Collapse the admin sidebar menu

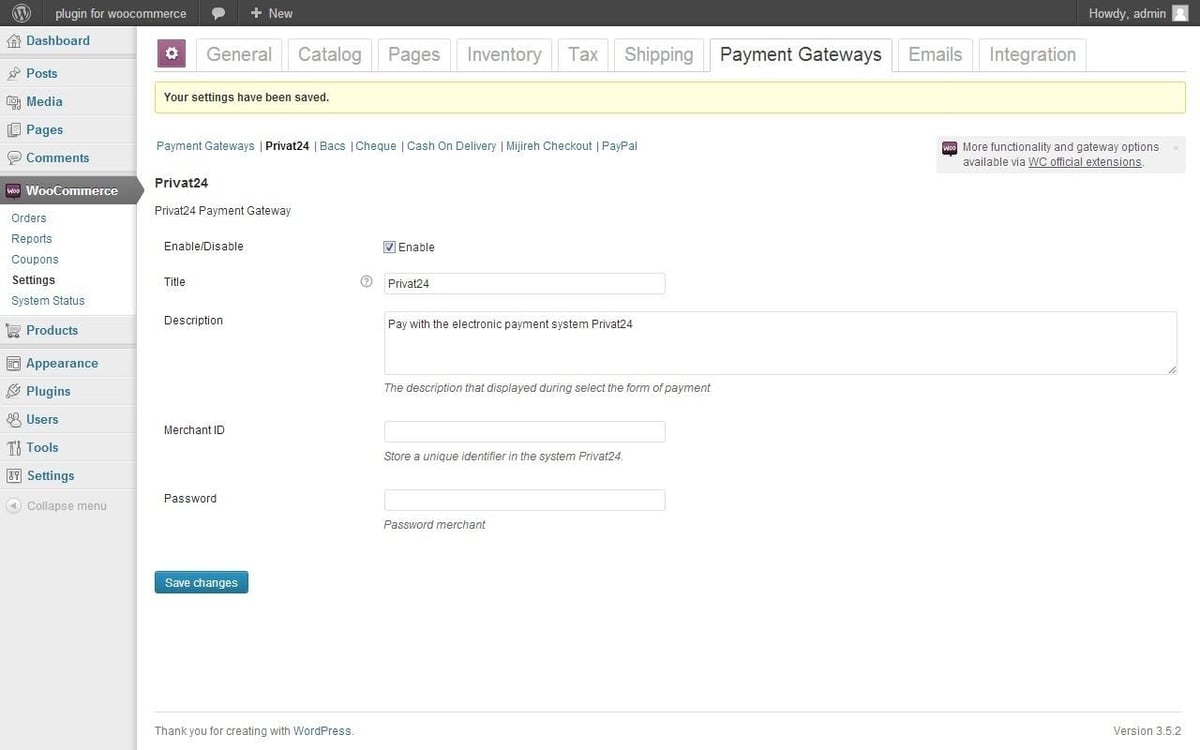[57, 506]
